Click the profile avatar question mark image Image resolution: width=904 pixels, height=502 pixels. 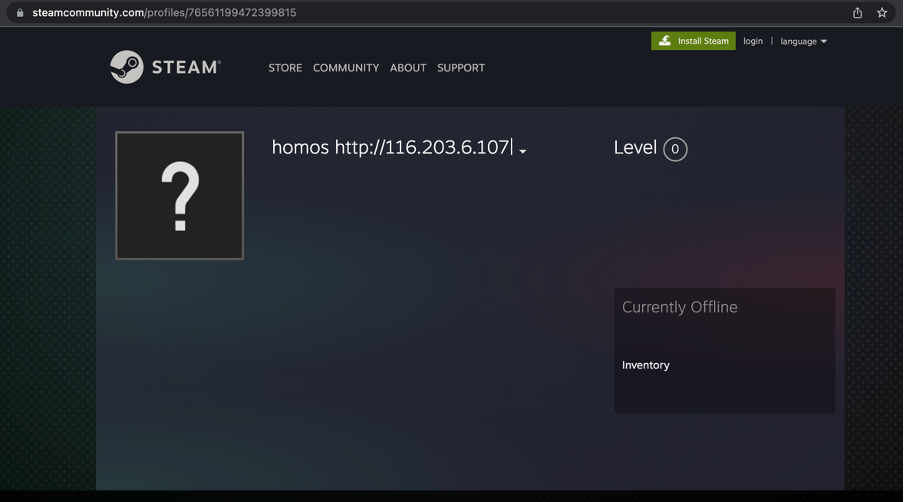[x=179, y=195]
